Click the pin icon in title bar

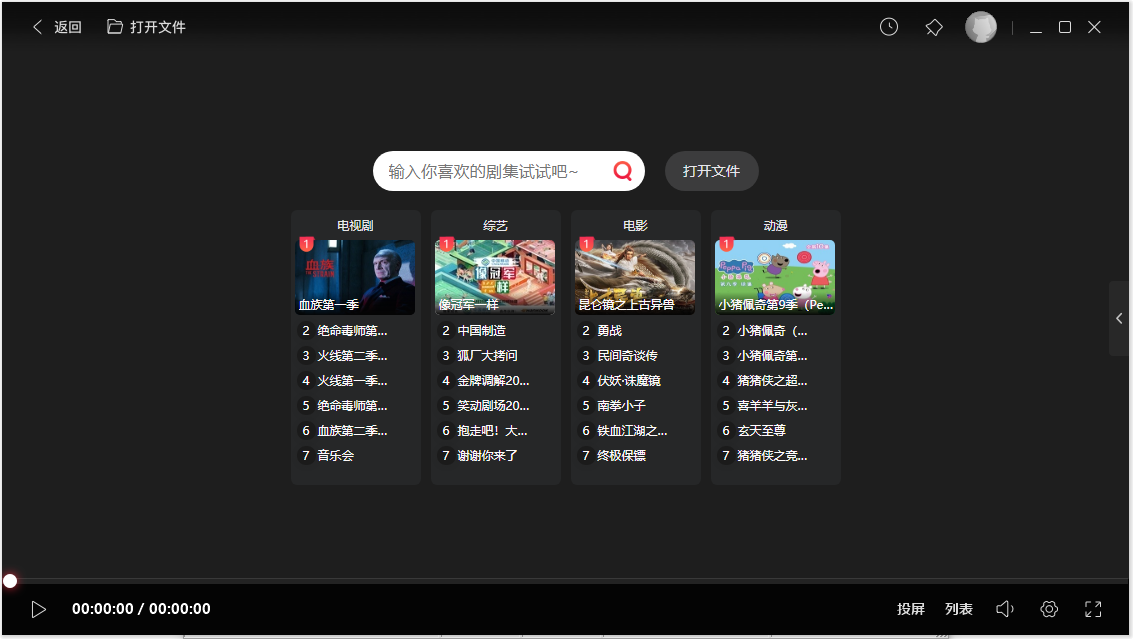[934, 27]
